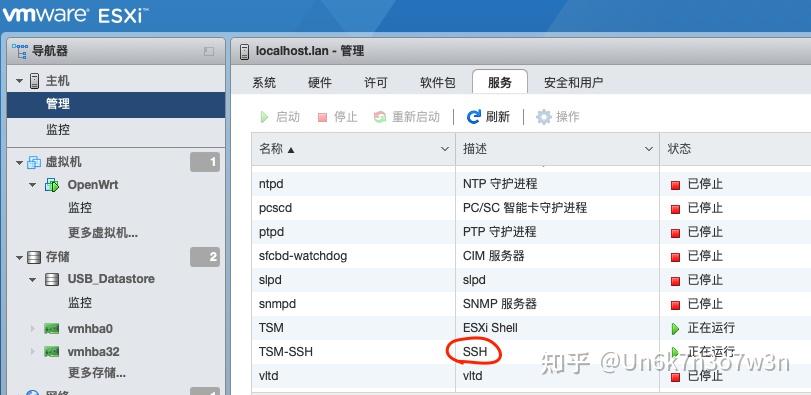Click the host icon in the localhost.lan title
Viewport: 811px width, 395px height.
245,51
